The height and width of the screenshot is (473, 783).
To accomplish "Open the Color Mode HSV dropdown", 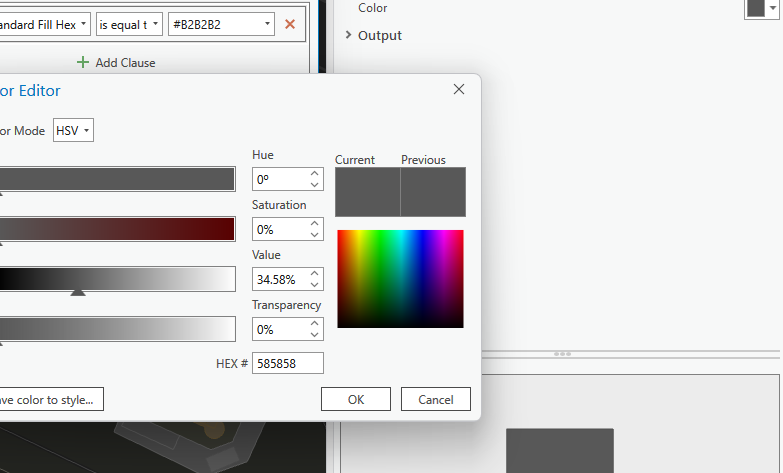I will click(73, 130).
